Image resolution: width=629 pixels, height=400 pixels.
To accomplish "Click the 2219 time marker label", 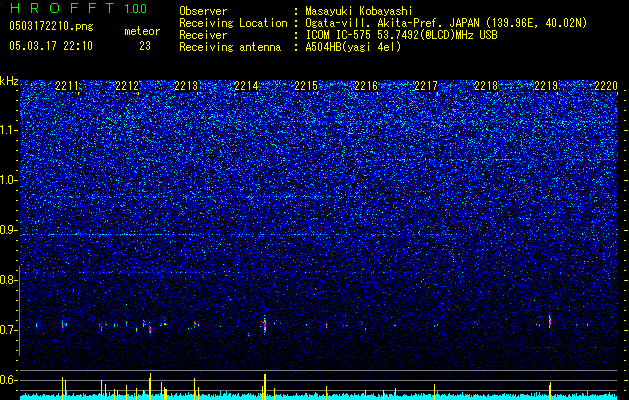I will click(x=546, y=86).
